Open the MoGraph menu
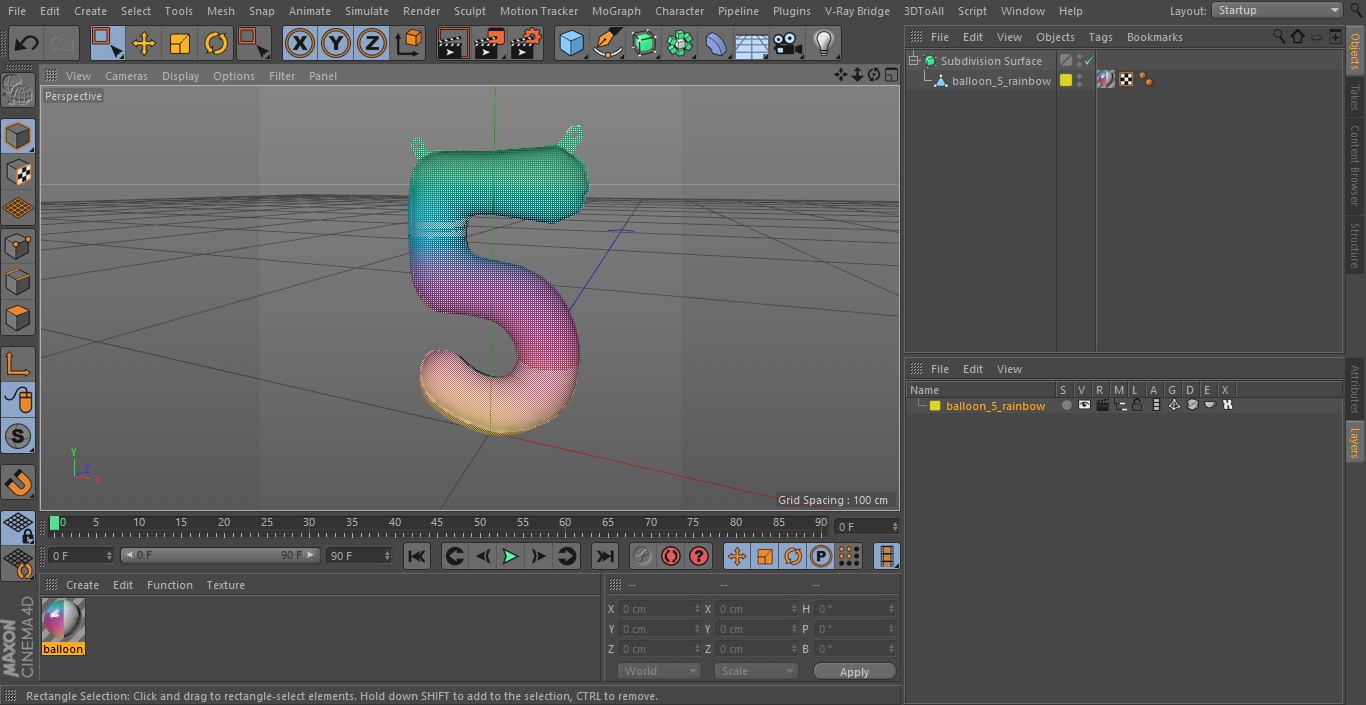Viewport: 1366px width, 705px height. 616,11
